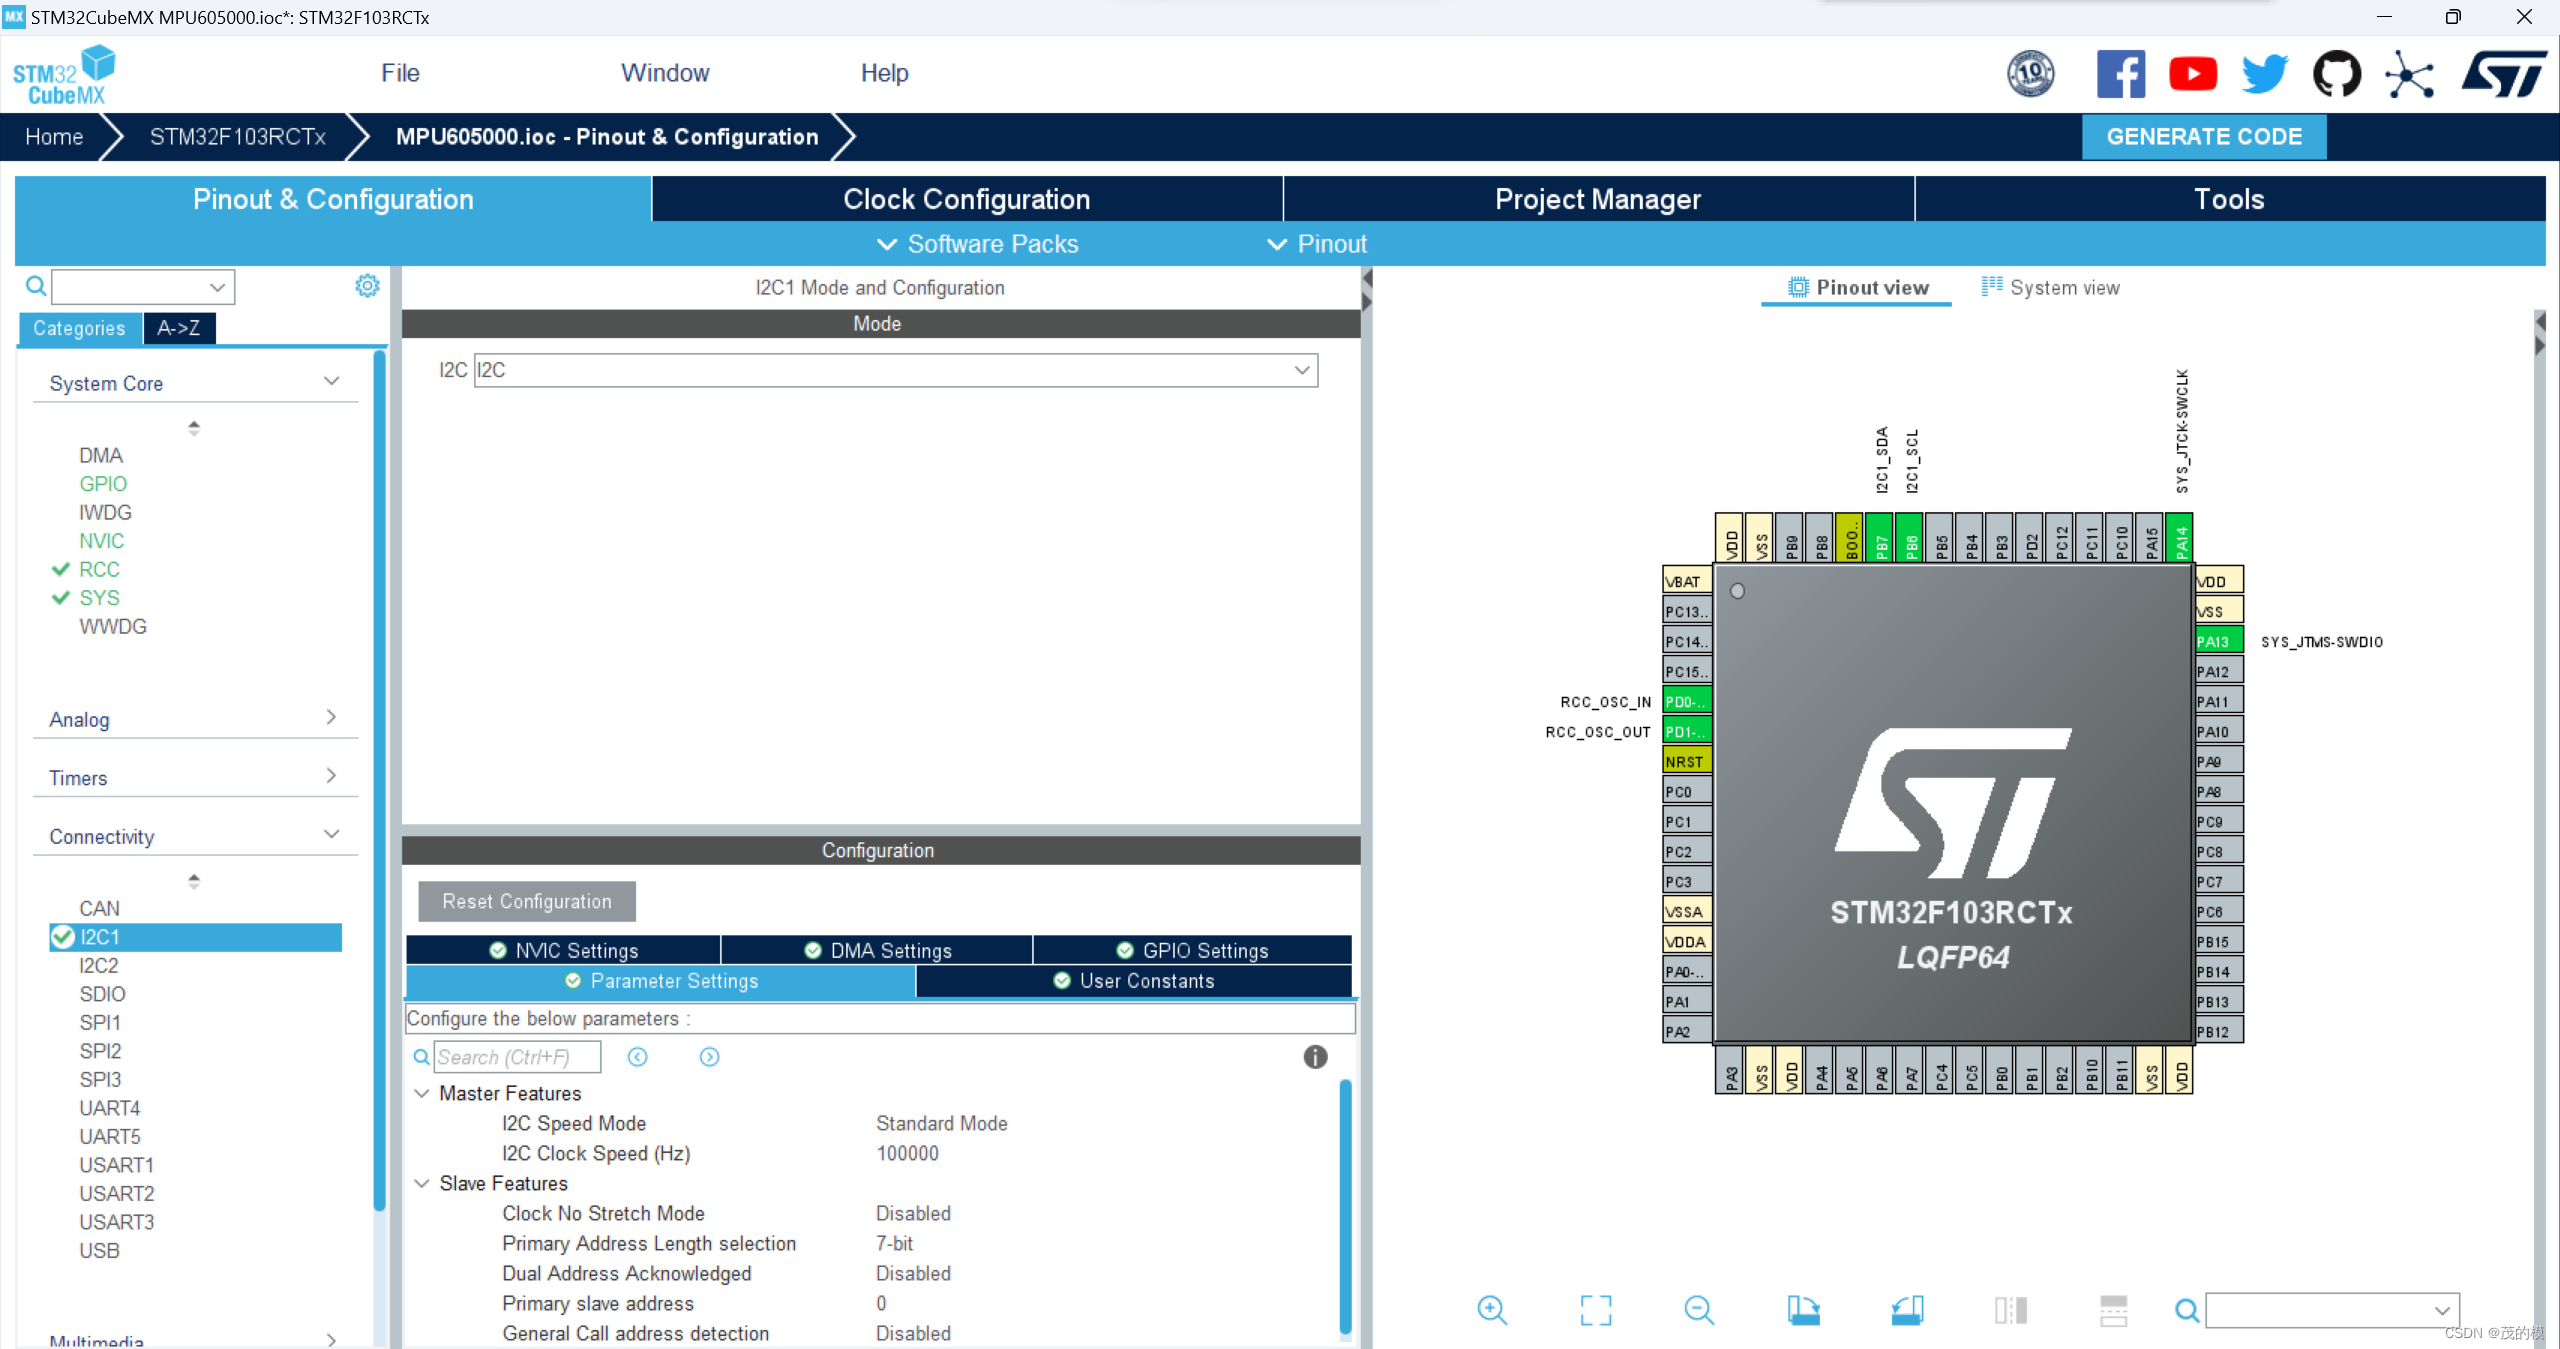Open the System view tab
Viewport: 2560px width, 1349px height.
(x=2051, y=287)
